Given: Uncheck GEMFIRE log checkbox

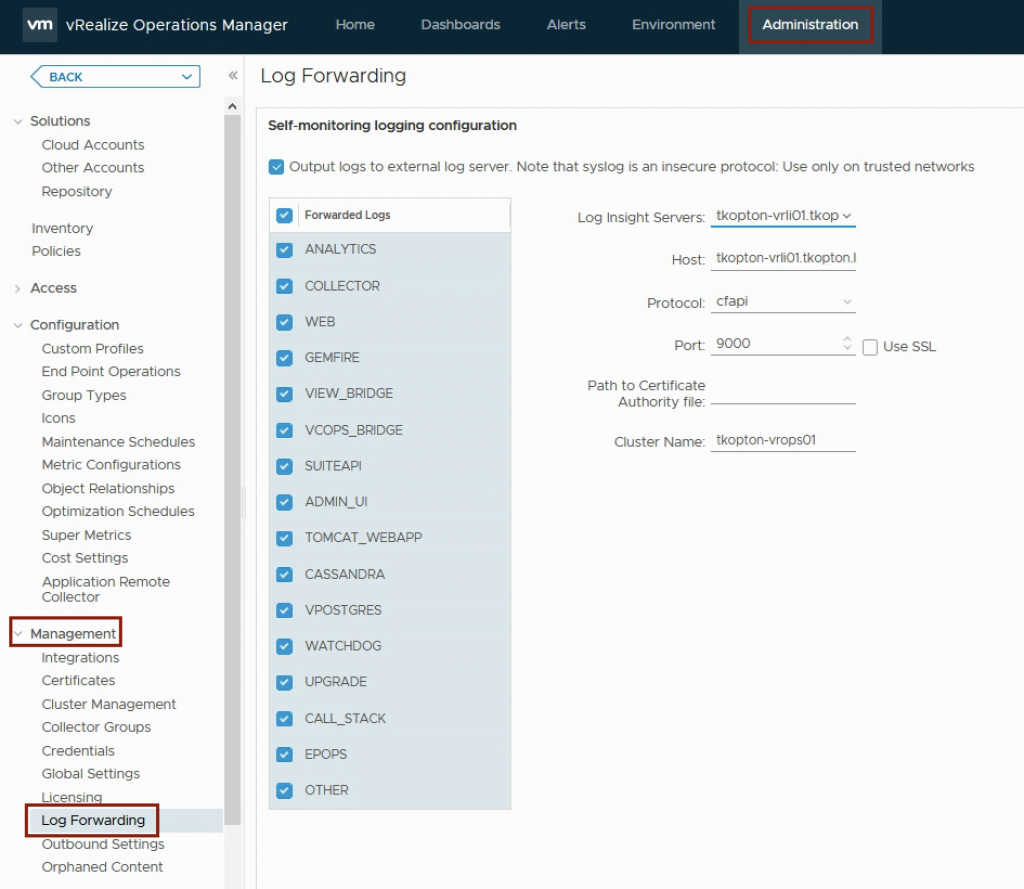Looking at the screenshot, I should [x=284, y=358].
